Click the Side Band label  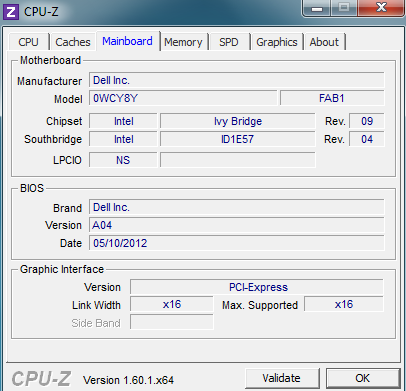(x=96, y=323)
